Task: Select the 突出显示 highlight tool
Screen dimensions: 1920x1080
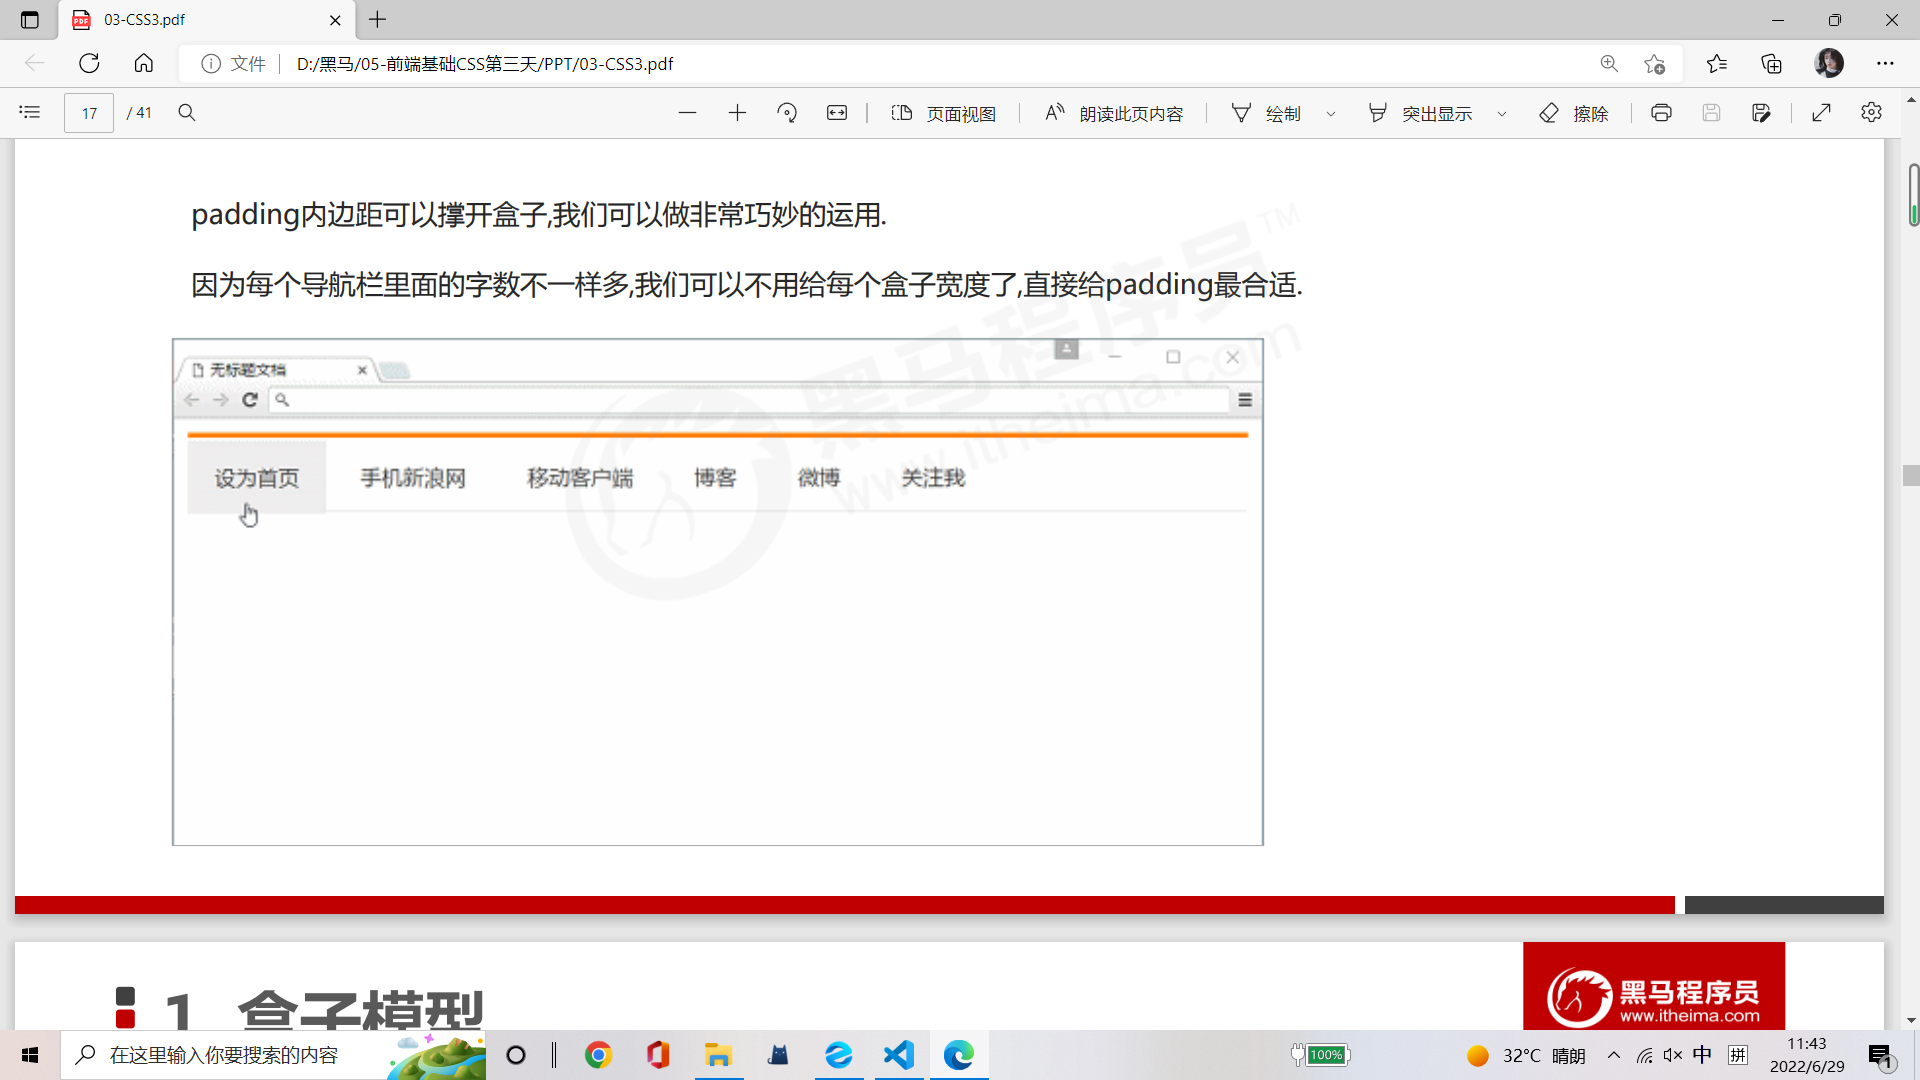Action: pyautogui.click(x=1420, y=113)
